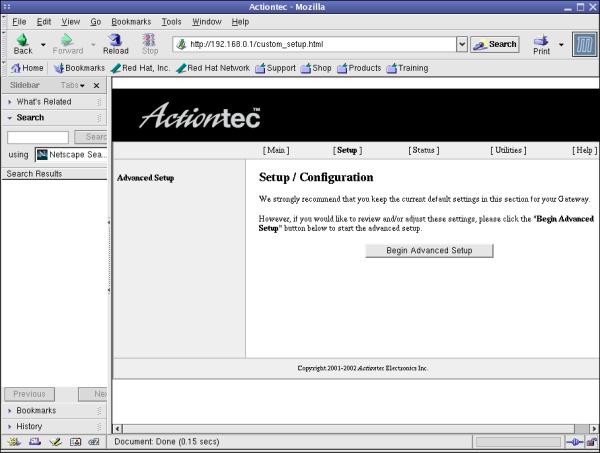This screenshot has width=600, height=453.
Task: Open Address Book from the status bar icons
Action: coord(75,442)
